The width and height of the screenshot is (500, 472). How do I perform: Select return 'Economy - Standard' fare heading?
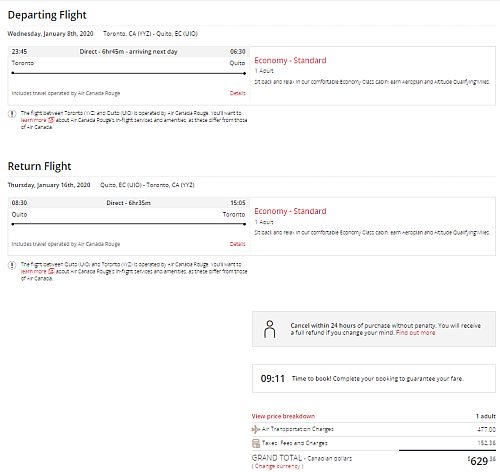click(x=290, y=211)
